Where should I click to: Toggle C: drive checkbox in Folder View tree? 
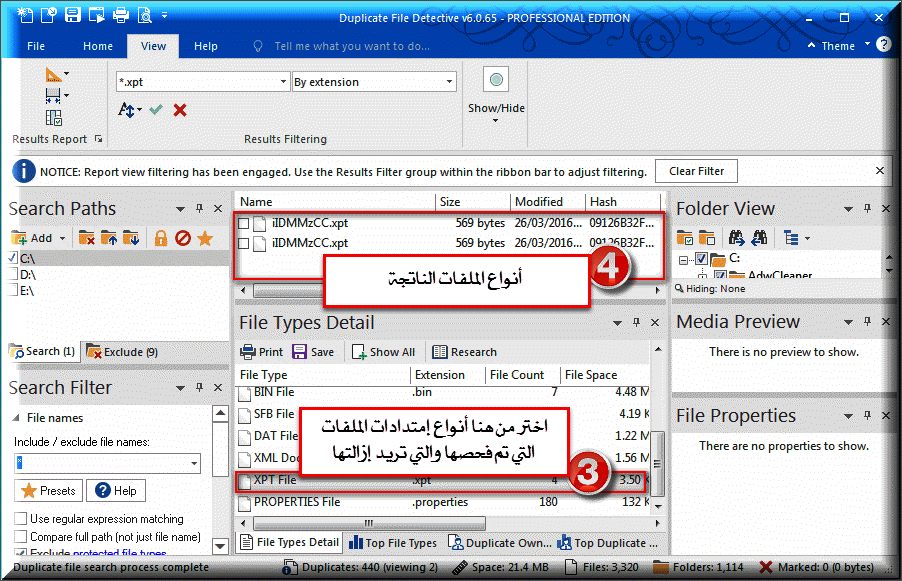pyautogui.click(x=701, y=258)
